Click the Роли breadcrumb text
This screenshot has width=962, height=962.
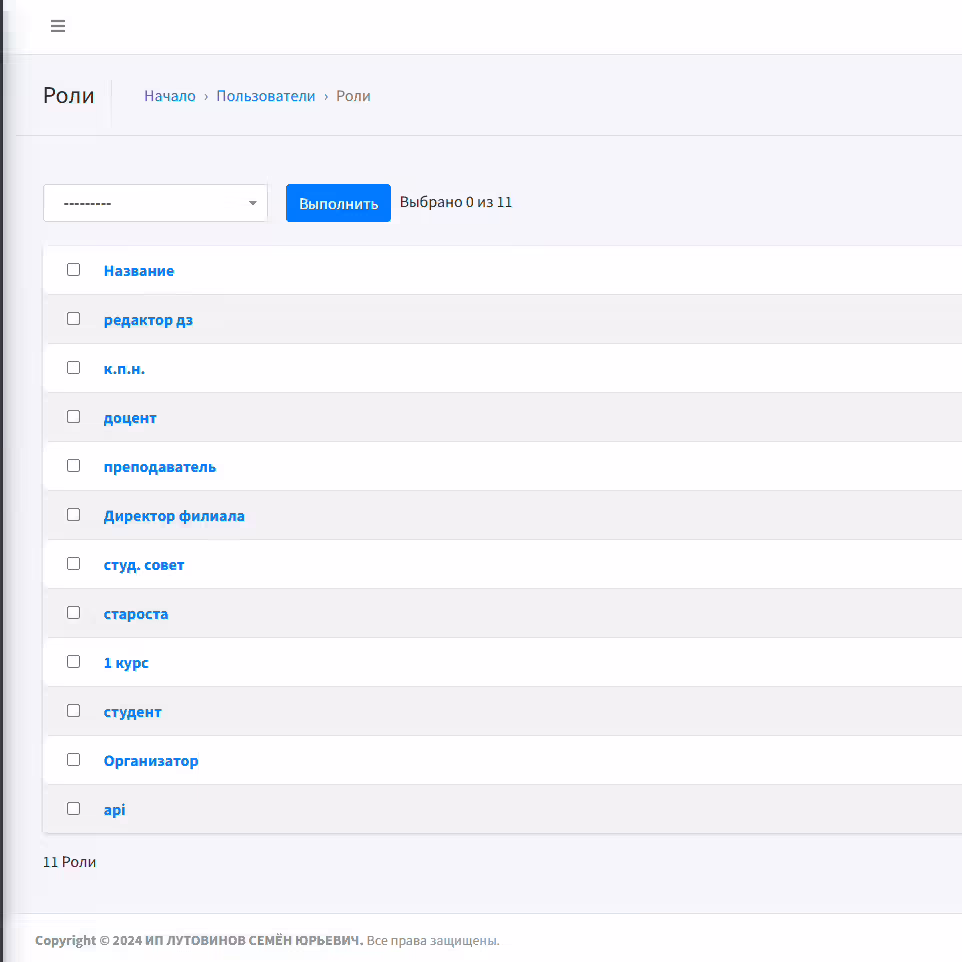pos(353,96)
